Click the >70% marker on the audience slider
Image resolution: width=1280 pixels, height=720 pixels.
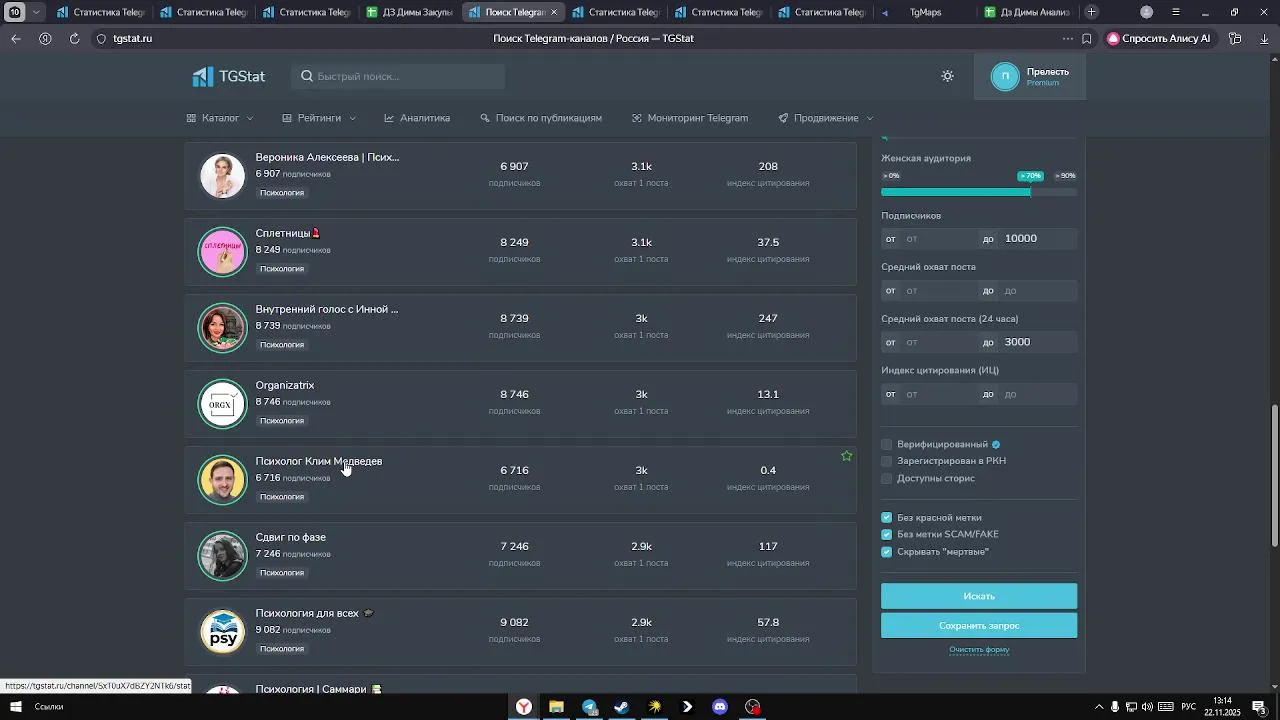tap(1030, 176)
